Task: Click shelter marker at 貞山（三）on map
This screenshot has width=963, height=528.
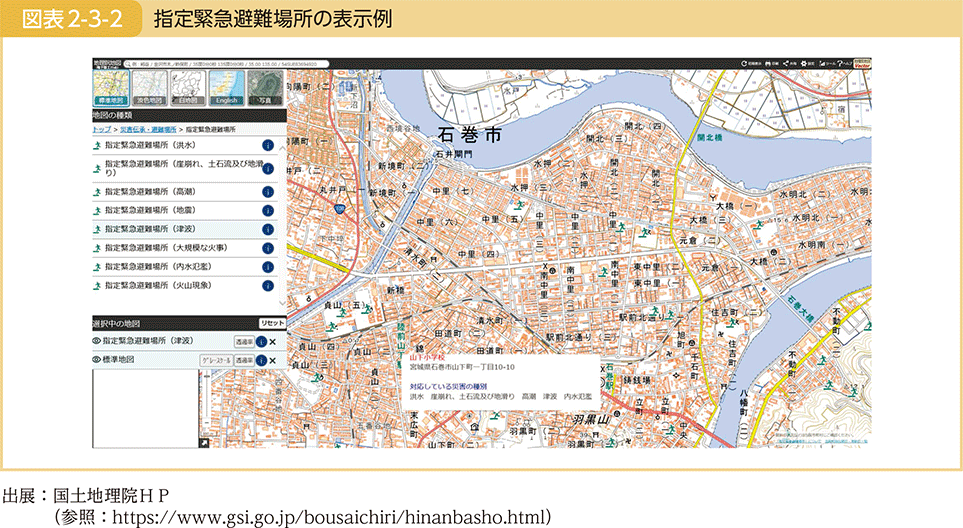Action: point(318,378)
